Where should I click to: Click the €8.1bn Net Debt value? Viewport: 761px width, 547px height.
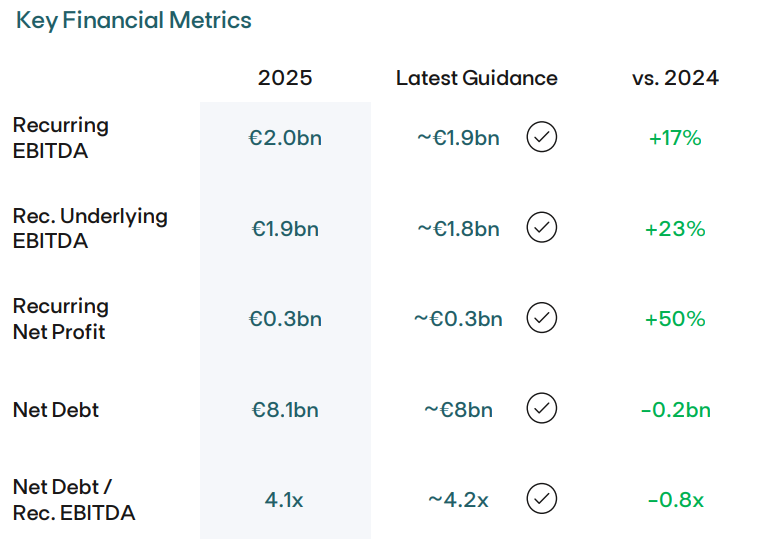[285, 409]
